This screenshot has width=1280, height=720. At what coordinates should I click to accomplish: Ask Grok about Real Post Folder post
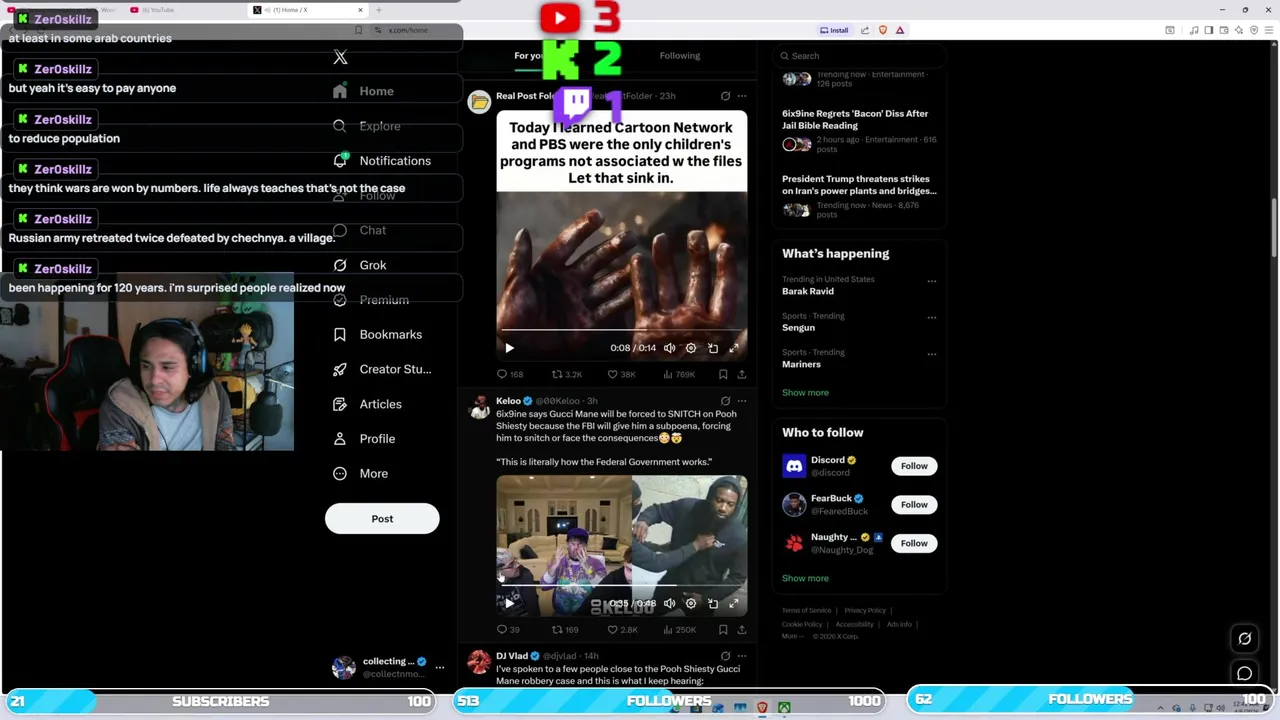click(x=725, y=96)
